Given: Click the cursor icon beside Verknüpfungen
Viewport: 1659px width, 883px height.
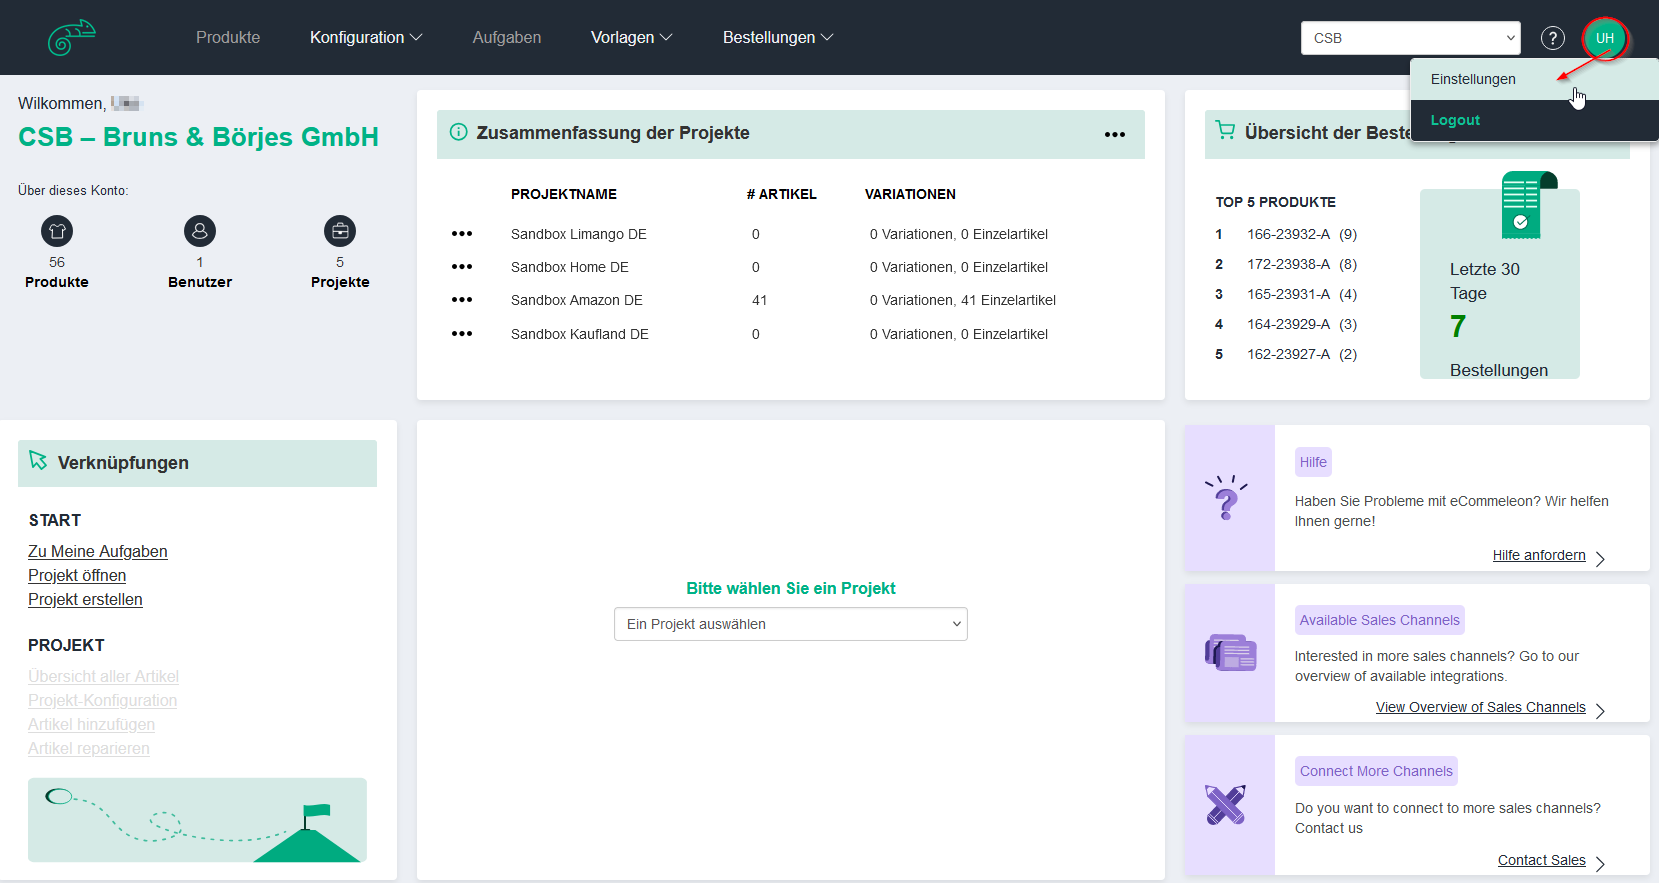Looking at the screenshot, I should 38,460.
